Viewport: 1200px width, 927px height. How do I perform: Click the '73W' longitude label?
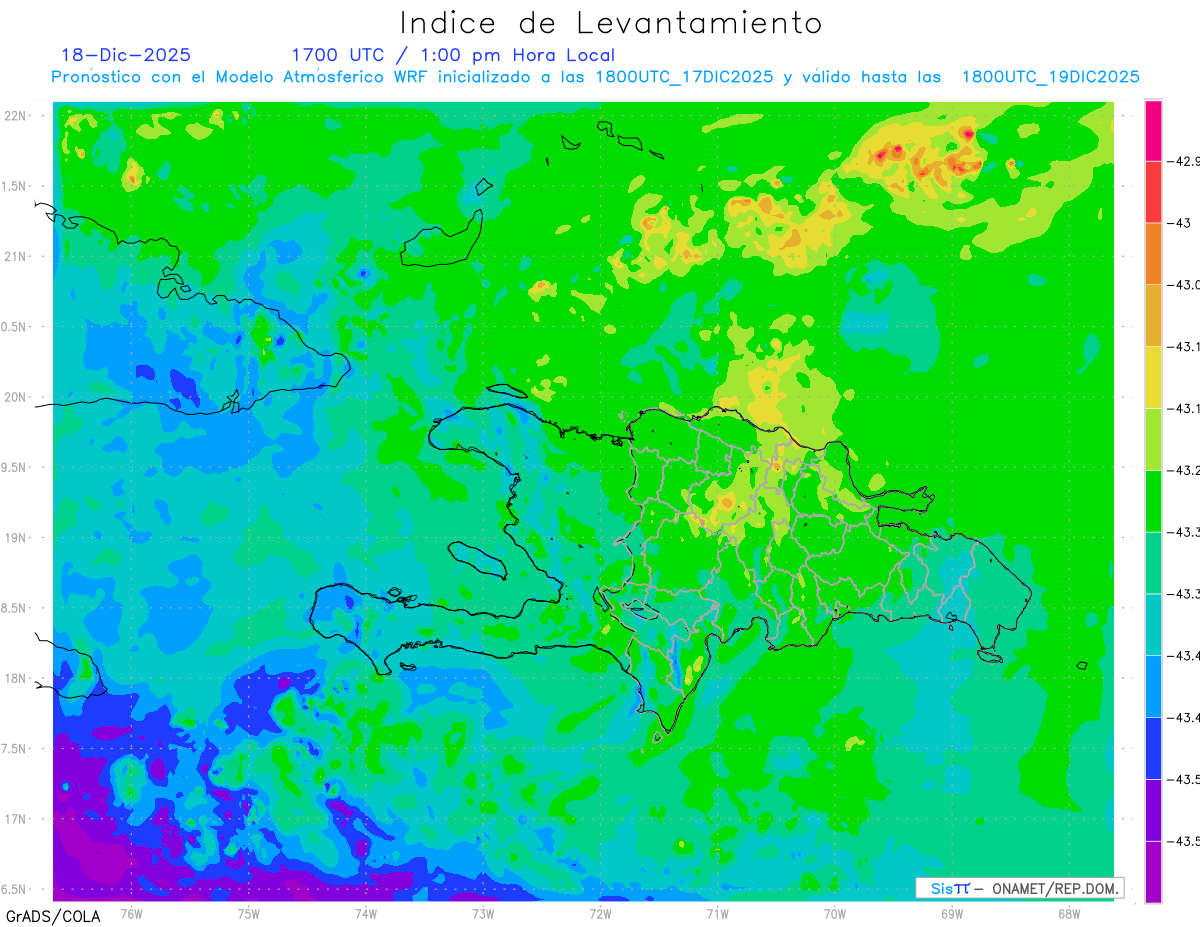[483, 914]
